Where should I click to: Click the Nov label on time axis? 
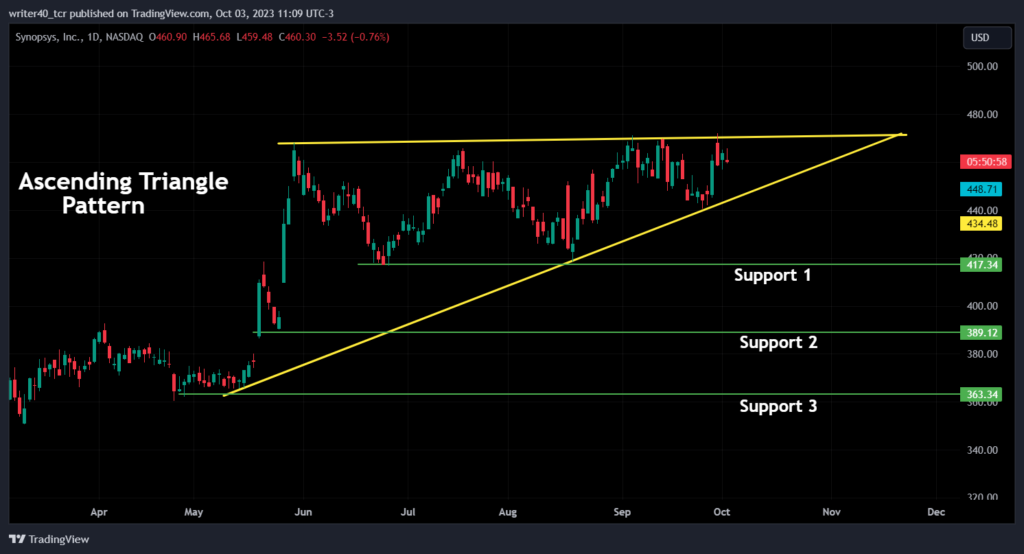pyautogui.click(x=831, y=512)
